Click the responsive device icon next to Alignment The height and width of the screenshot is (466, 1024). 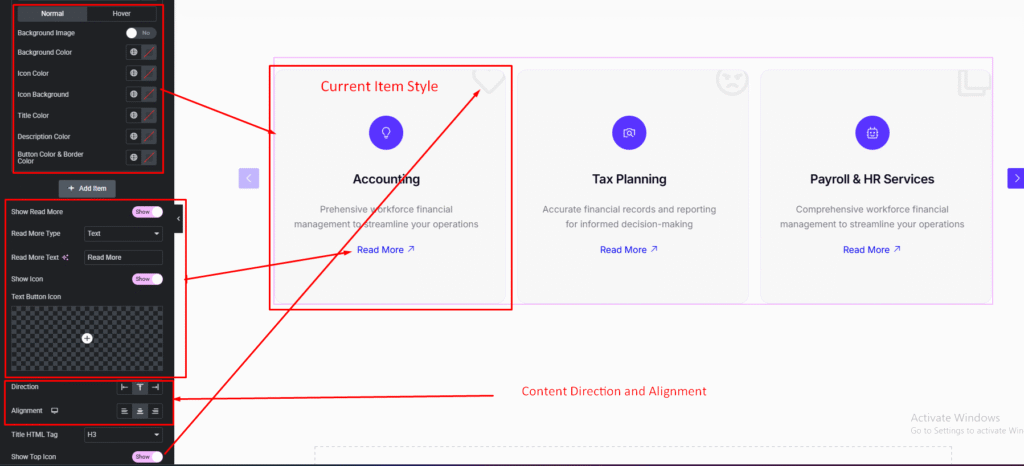(55, 410)
